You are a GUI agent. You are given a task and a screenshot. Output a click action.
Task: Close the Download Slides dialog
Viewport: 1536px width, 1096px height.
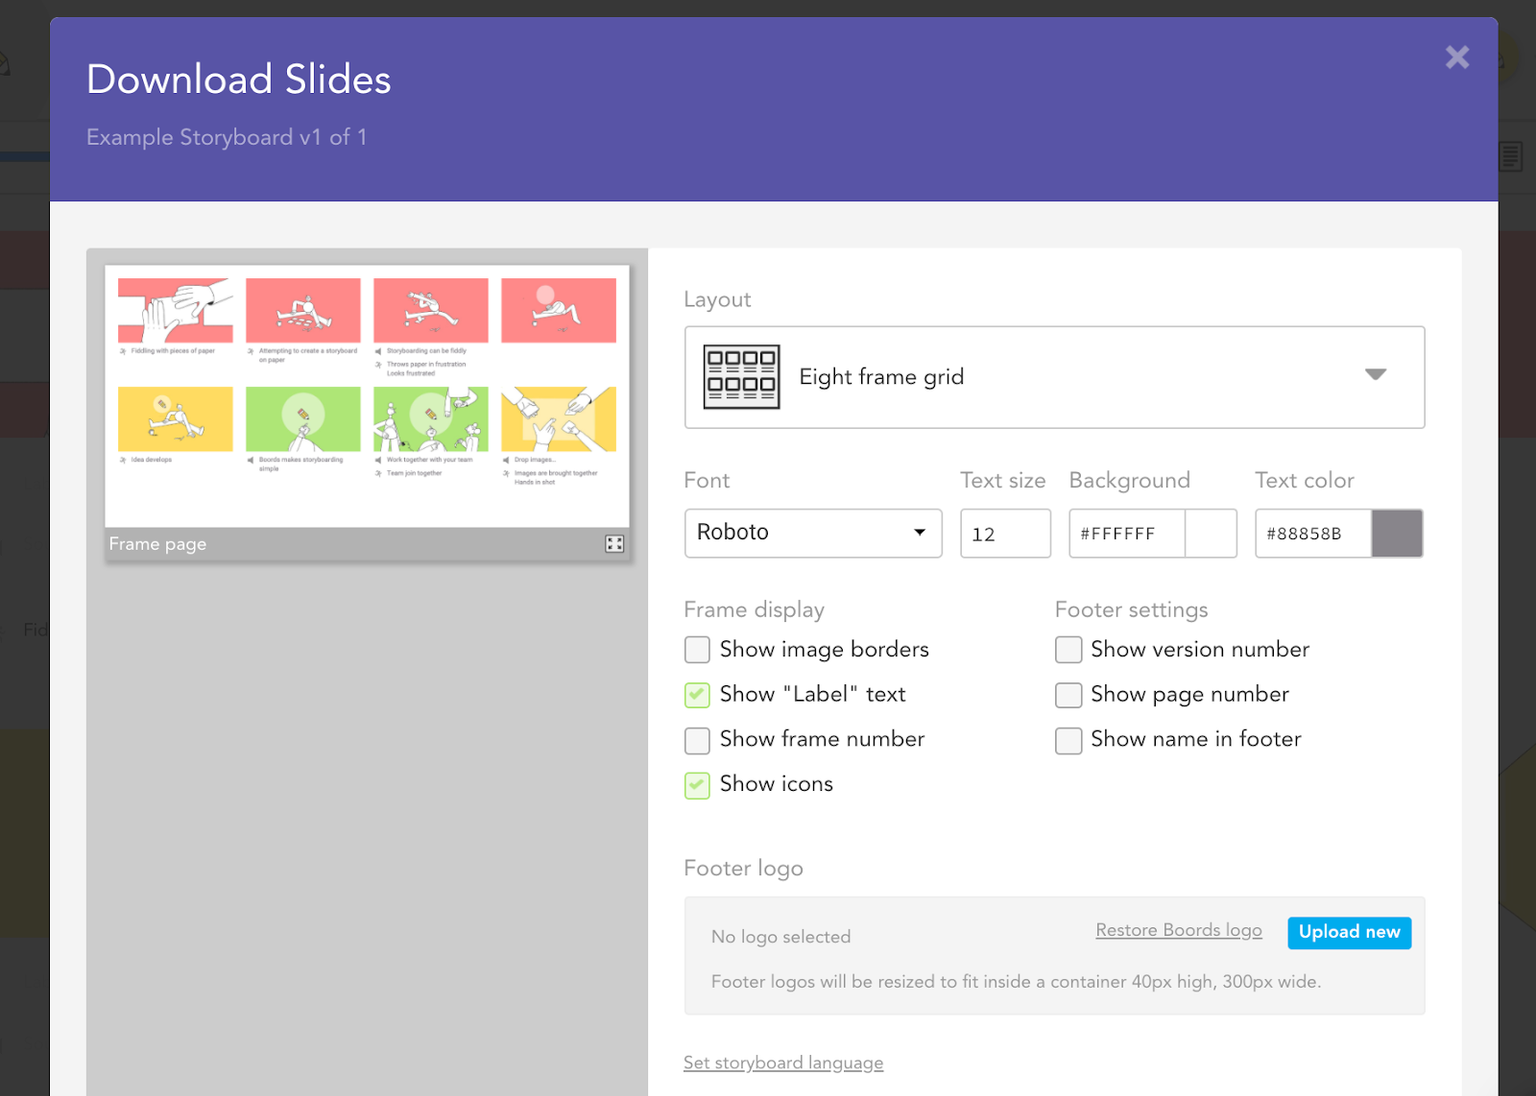click(1457, 58)
